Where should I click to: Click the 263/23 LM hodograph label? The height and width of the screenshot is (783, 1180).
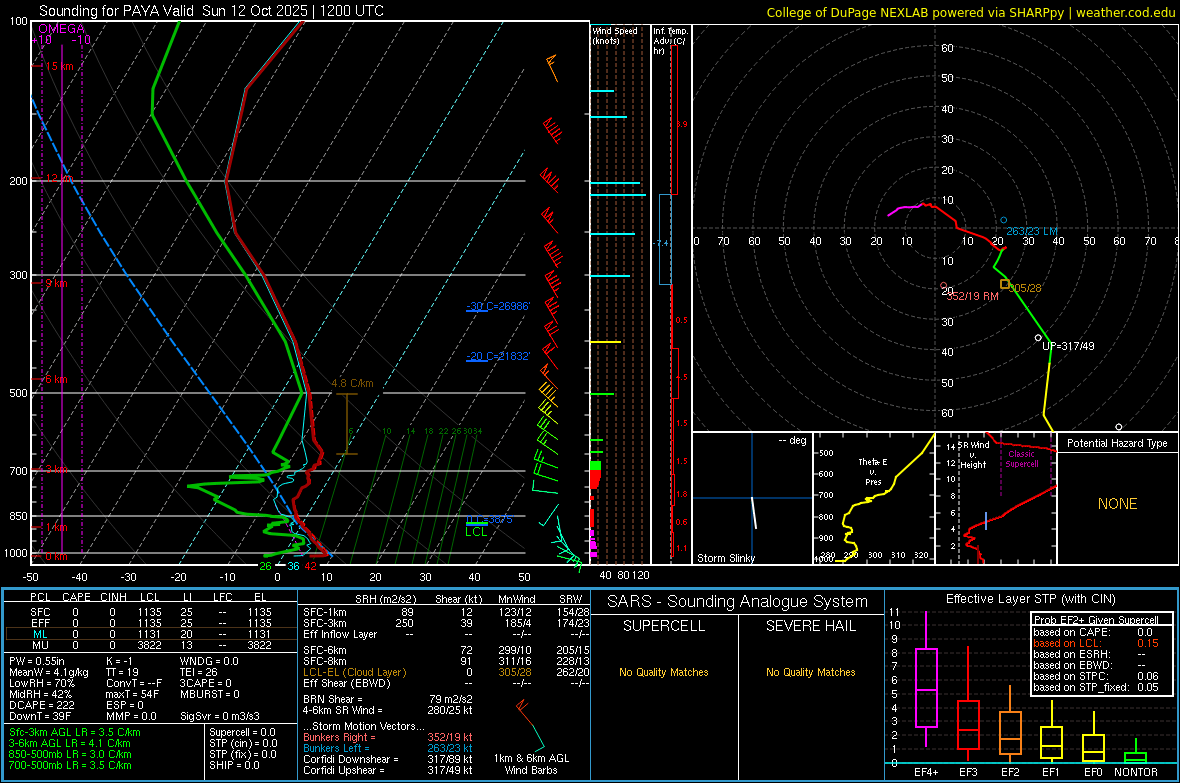coord(1032,231)
